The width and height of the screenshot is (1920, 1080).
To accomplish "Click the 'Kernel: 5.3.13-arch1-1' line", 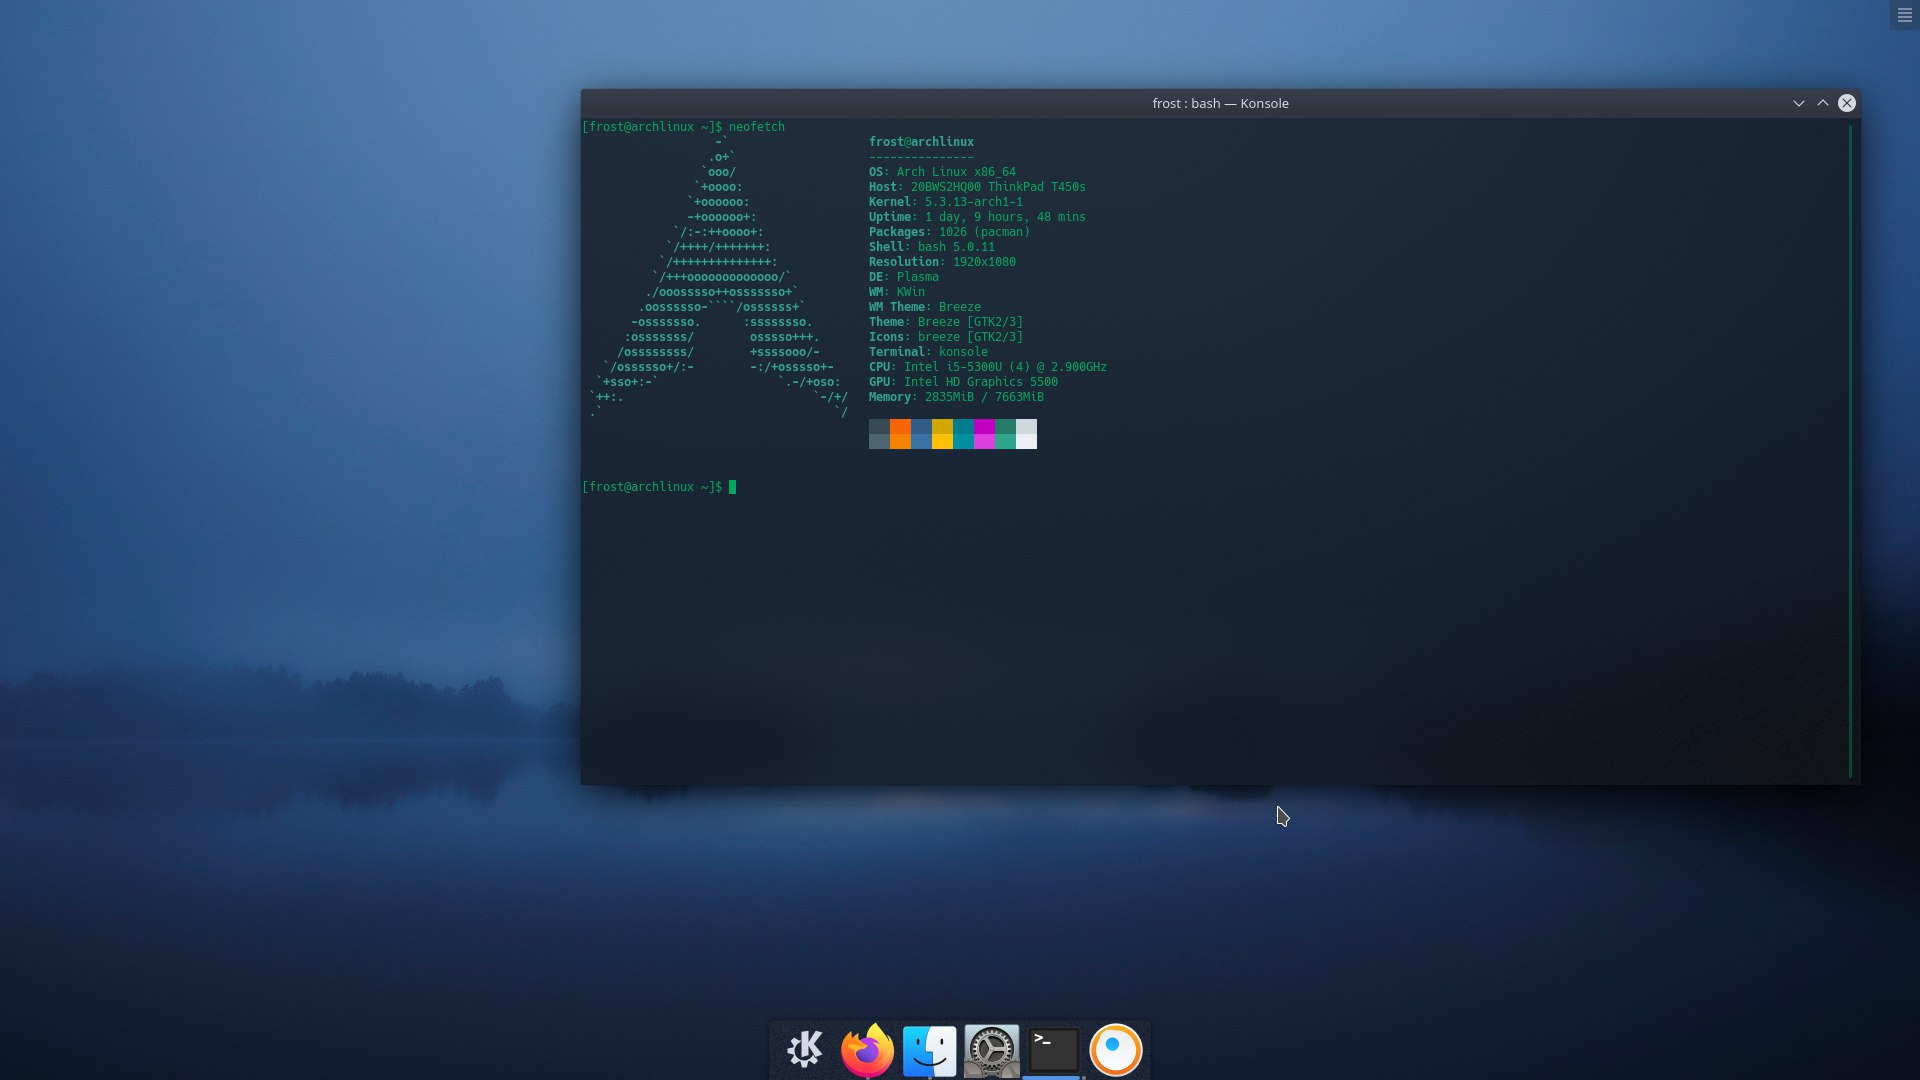I will (x=946, y=202).
